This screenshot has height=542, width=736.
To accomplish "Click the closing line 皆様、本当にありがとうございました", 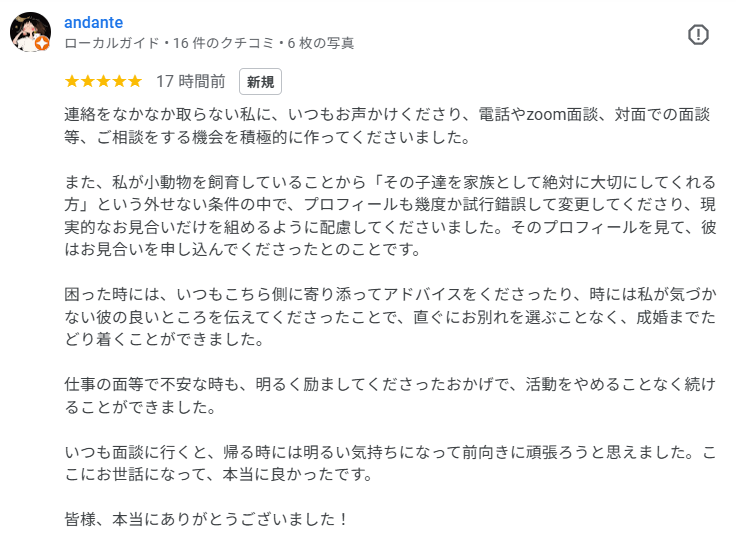I will click(x=206, y=519).
